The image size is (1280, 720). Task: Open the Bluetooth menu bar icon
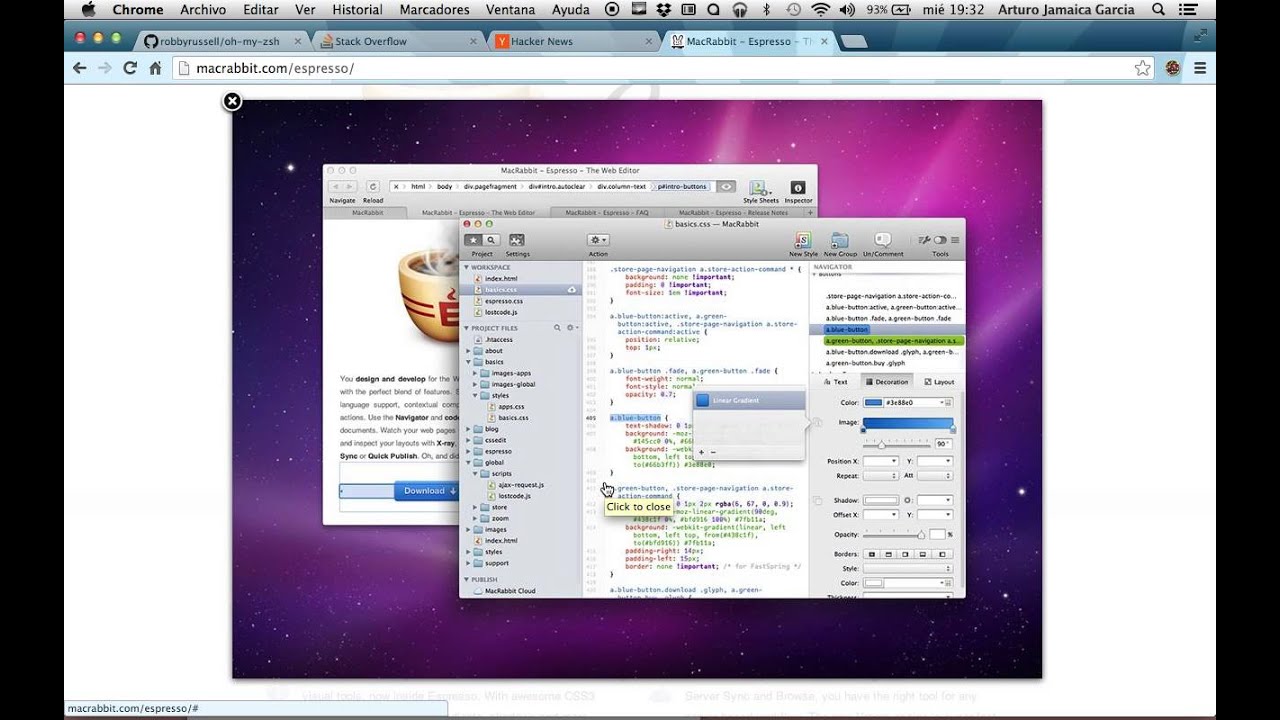[766, 10]
